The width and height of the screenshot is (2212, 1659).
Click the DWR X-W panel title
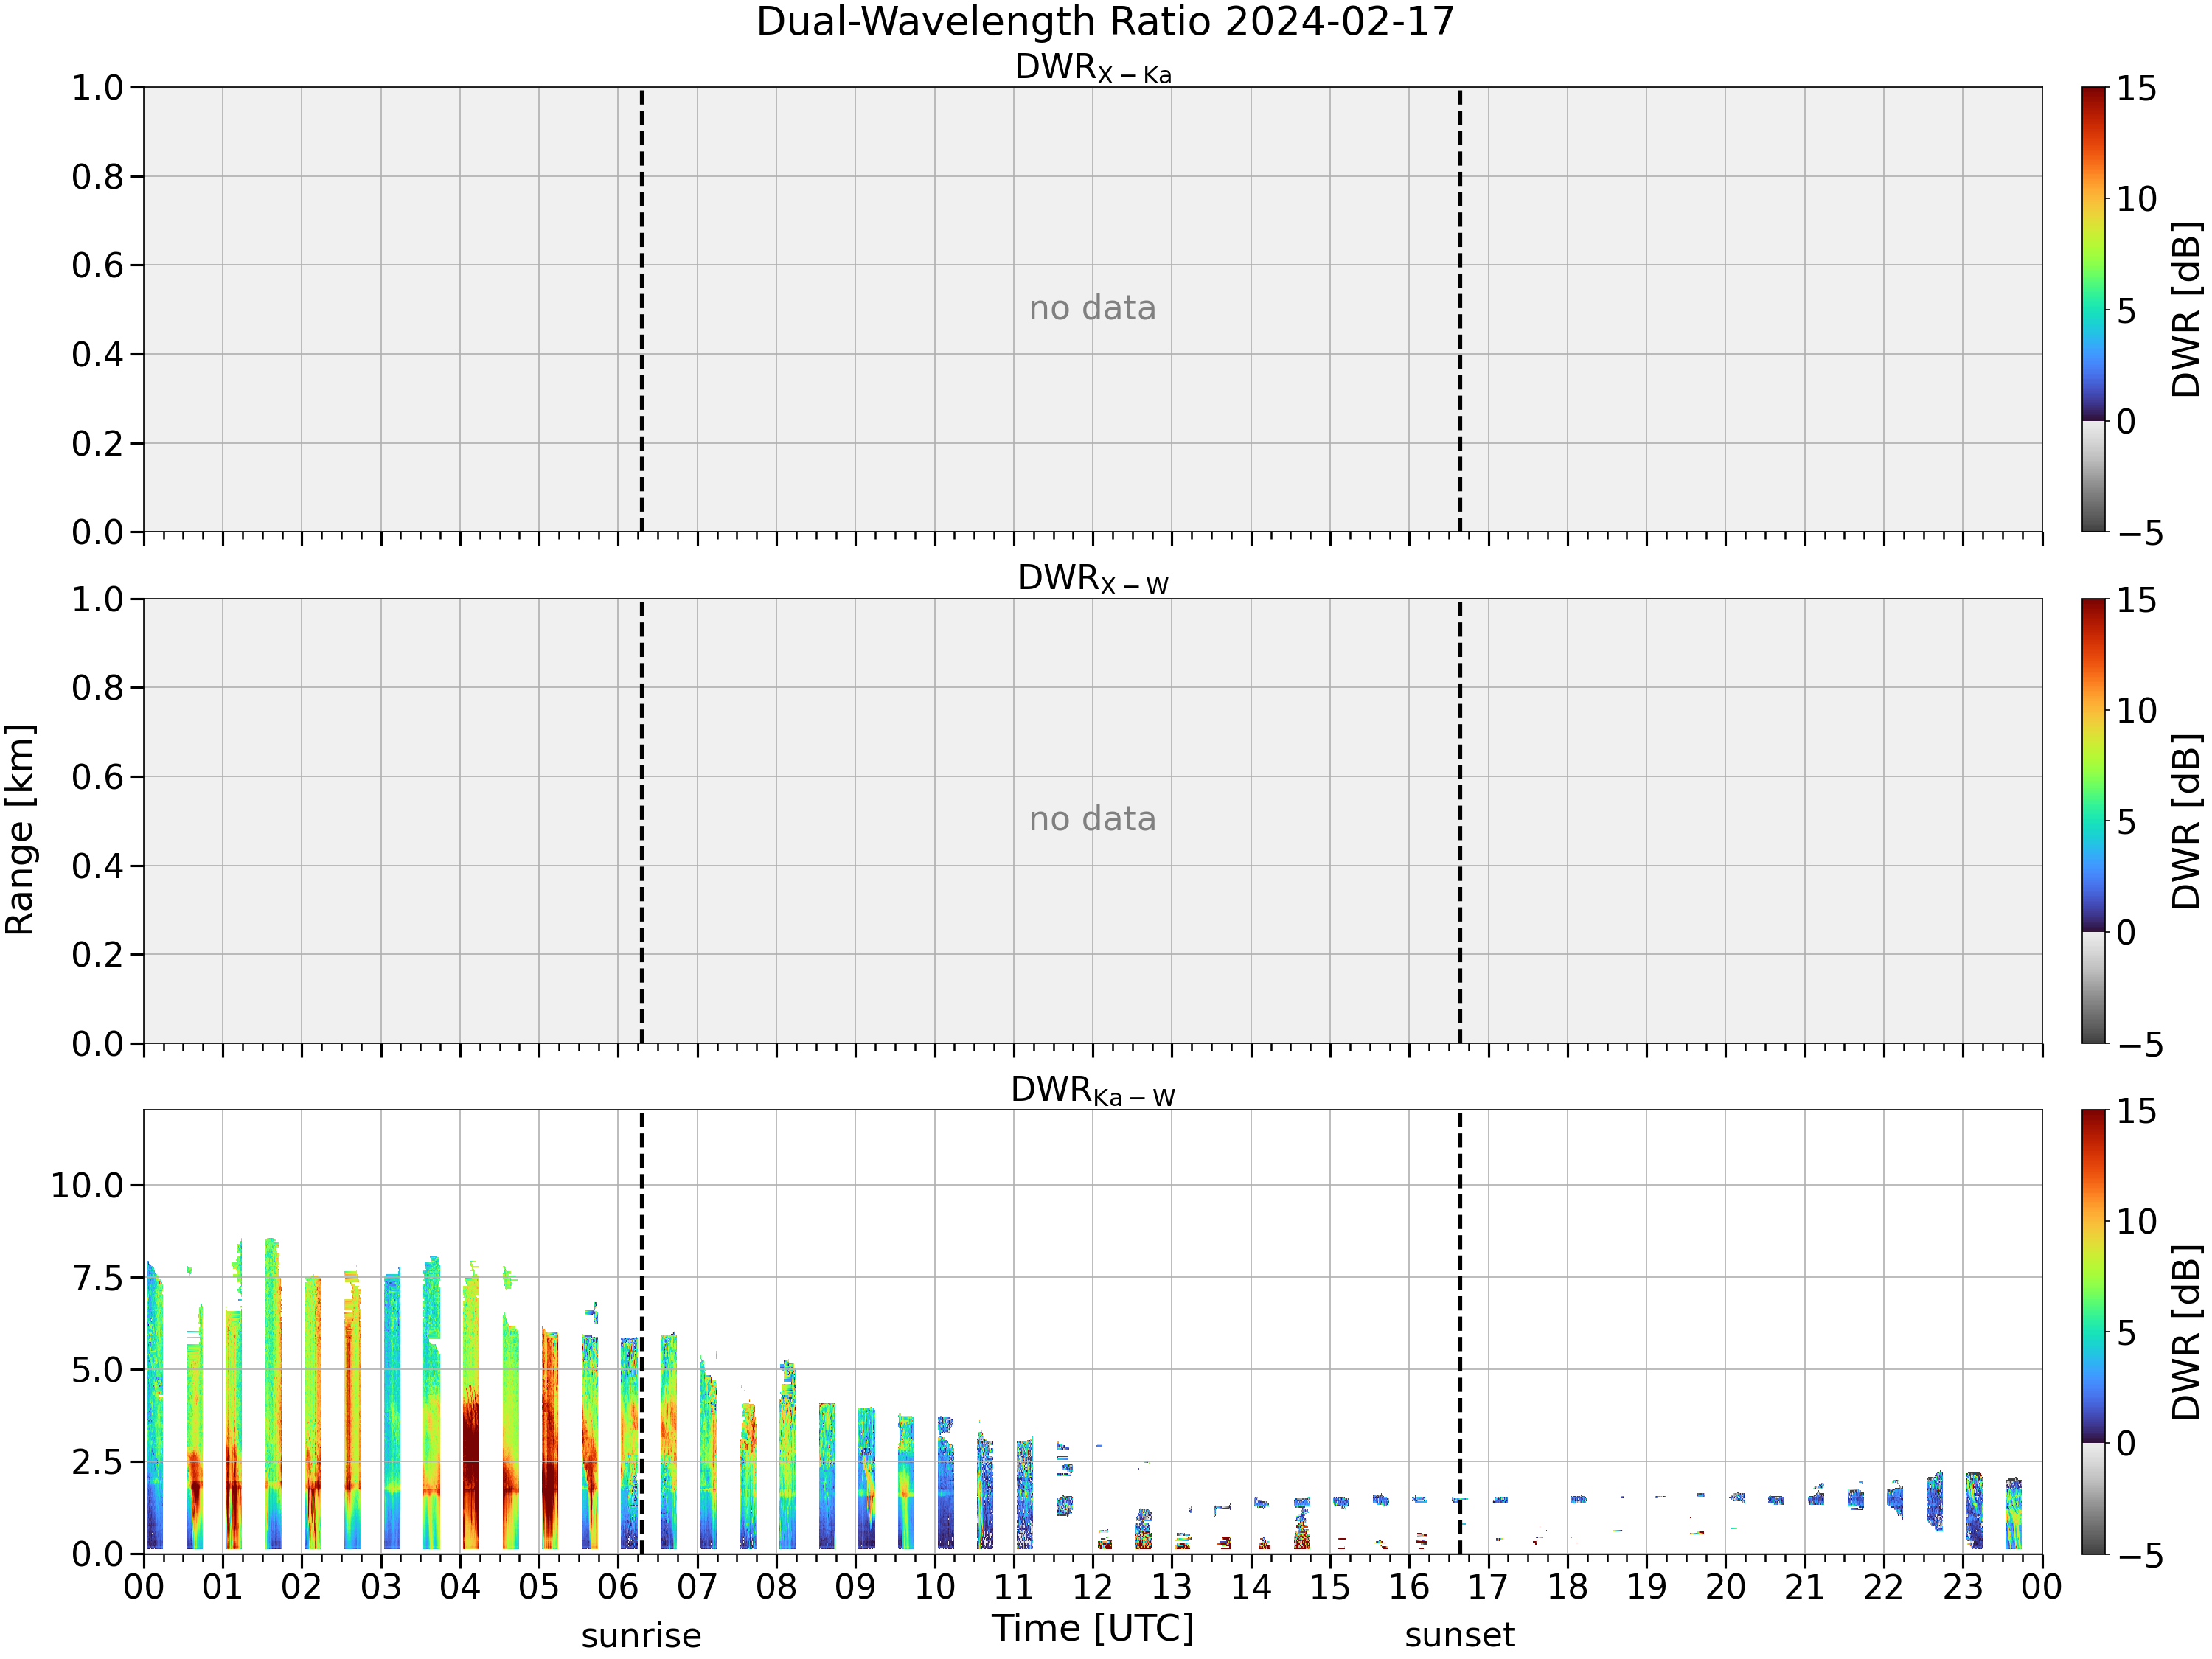click(1093, 579)
